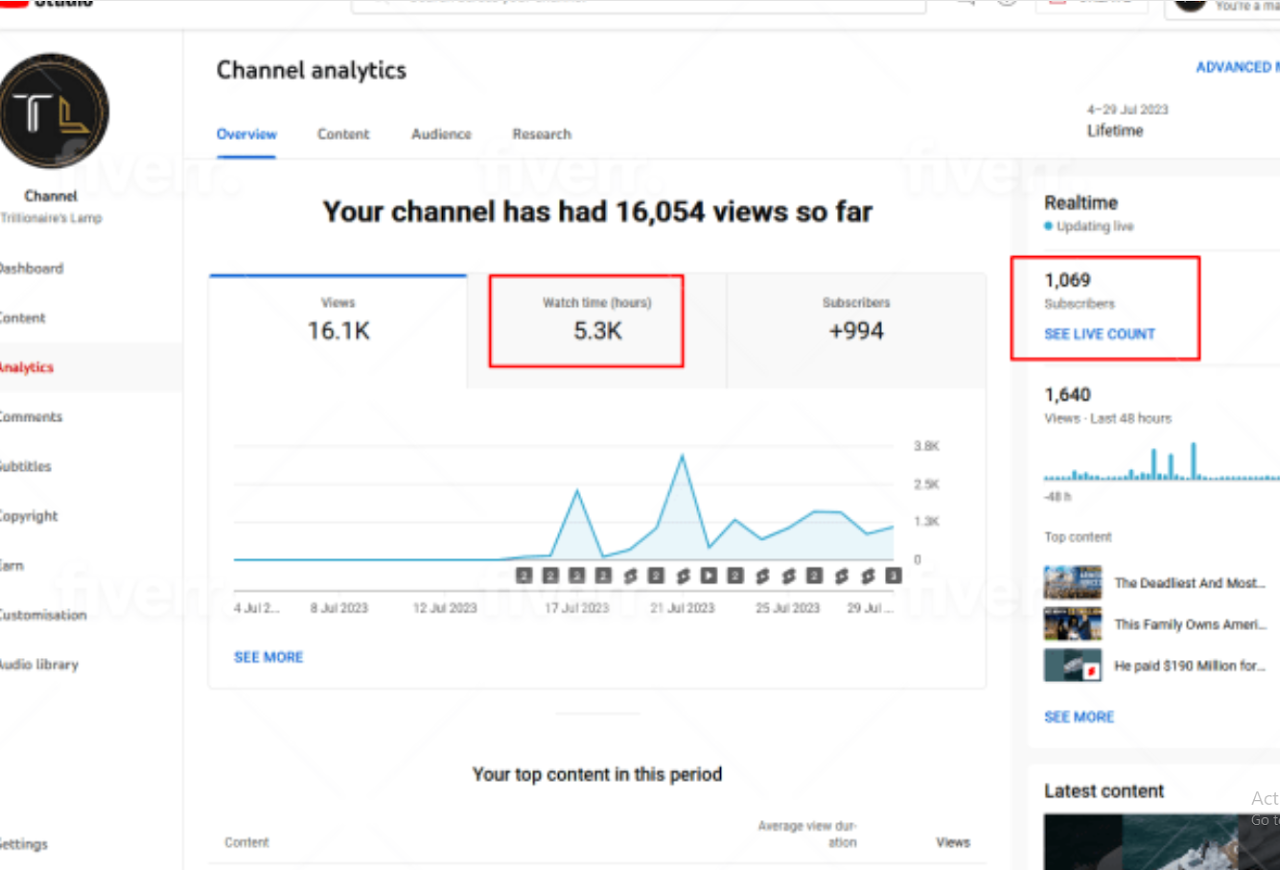Open "He paid $190 Million for..." video thumbnail
Viewport: 1280px width, 870px height.
[x=1072, y=666]
